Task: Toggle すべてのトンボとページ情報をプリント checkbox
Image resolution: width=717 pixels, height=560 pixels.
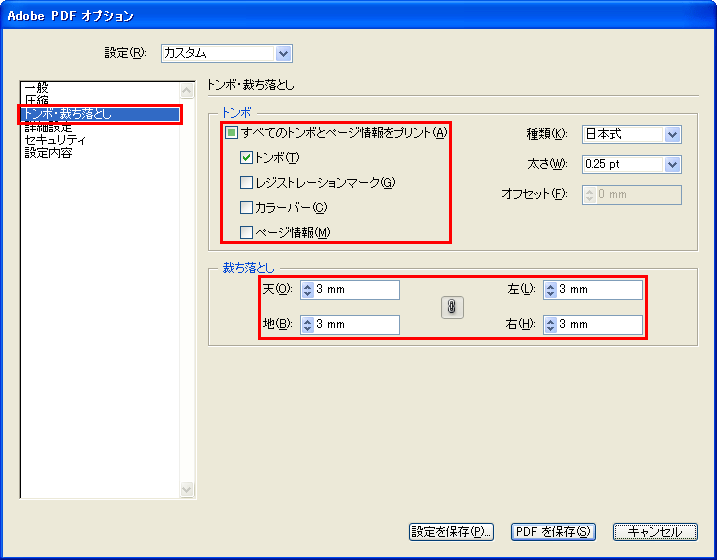Action: pos(231,133)
